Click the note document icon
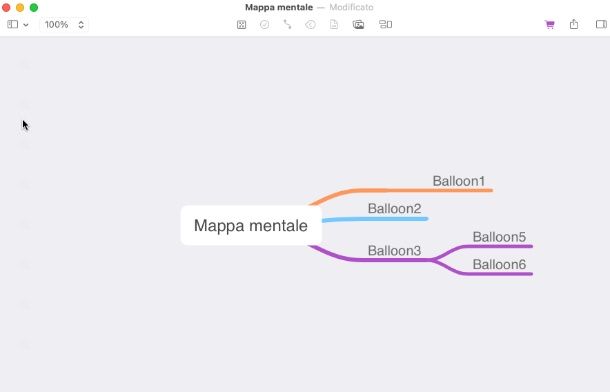The image size is (610, 392). [334, 24]
